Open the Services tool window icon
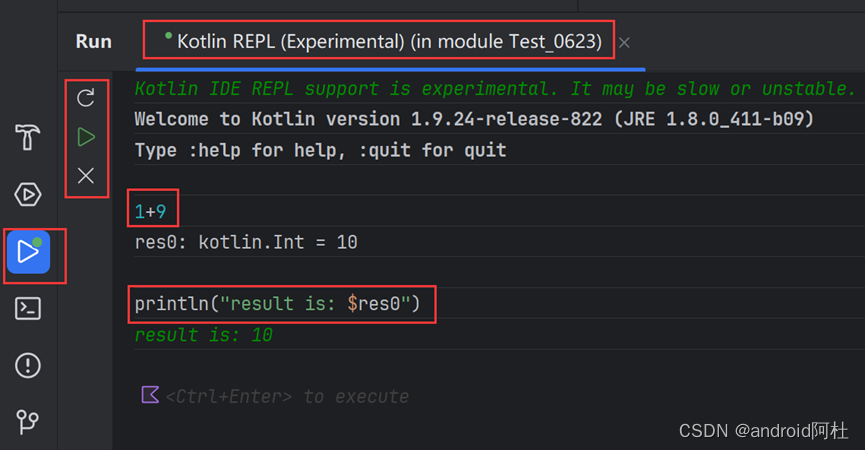 click(x=28, y=195)
